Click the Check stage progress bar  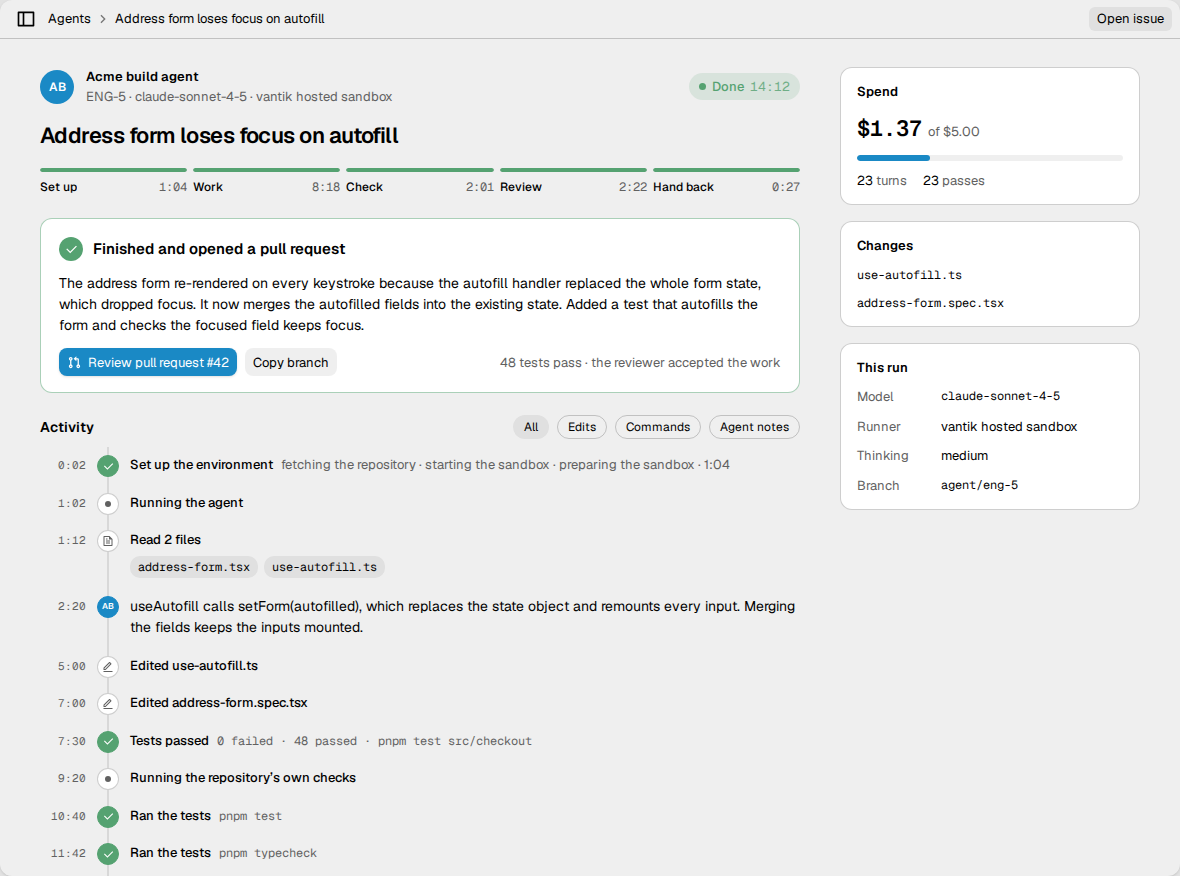coord(420,170)
